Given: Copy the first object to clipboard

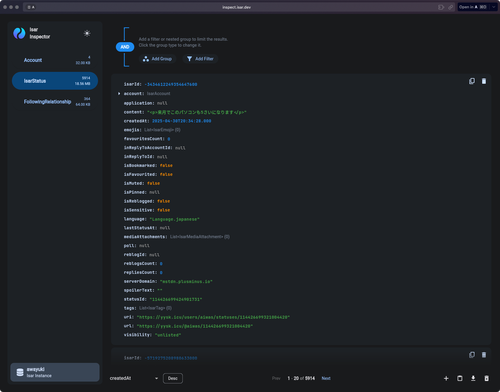Looking at the screenshot, I should 472,81.
